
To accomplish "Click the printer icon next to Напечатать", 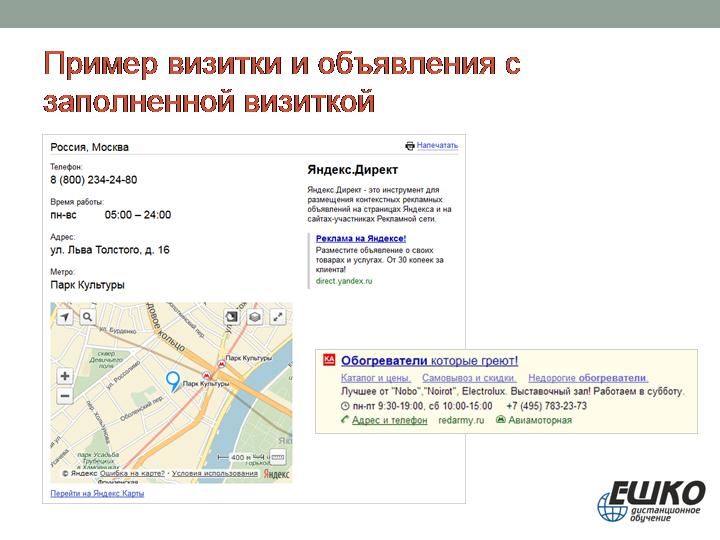I will click(410, 146).
